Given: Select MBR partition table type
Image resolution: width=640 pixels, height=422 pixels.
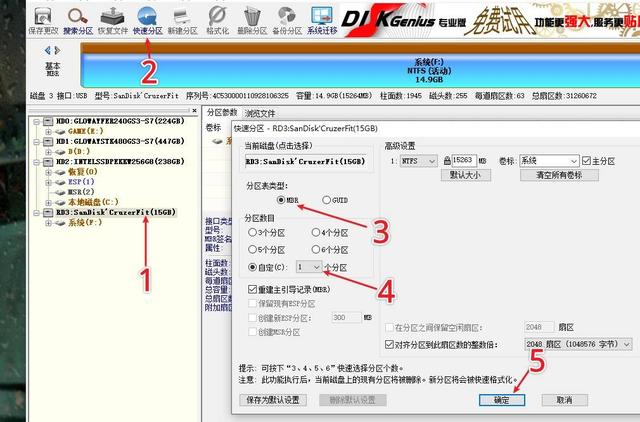Looking at the screenshot, I should point(281,200).
